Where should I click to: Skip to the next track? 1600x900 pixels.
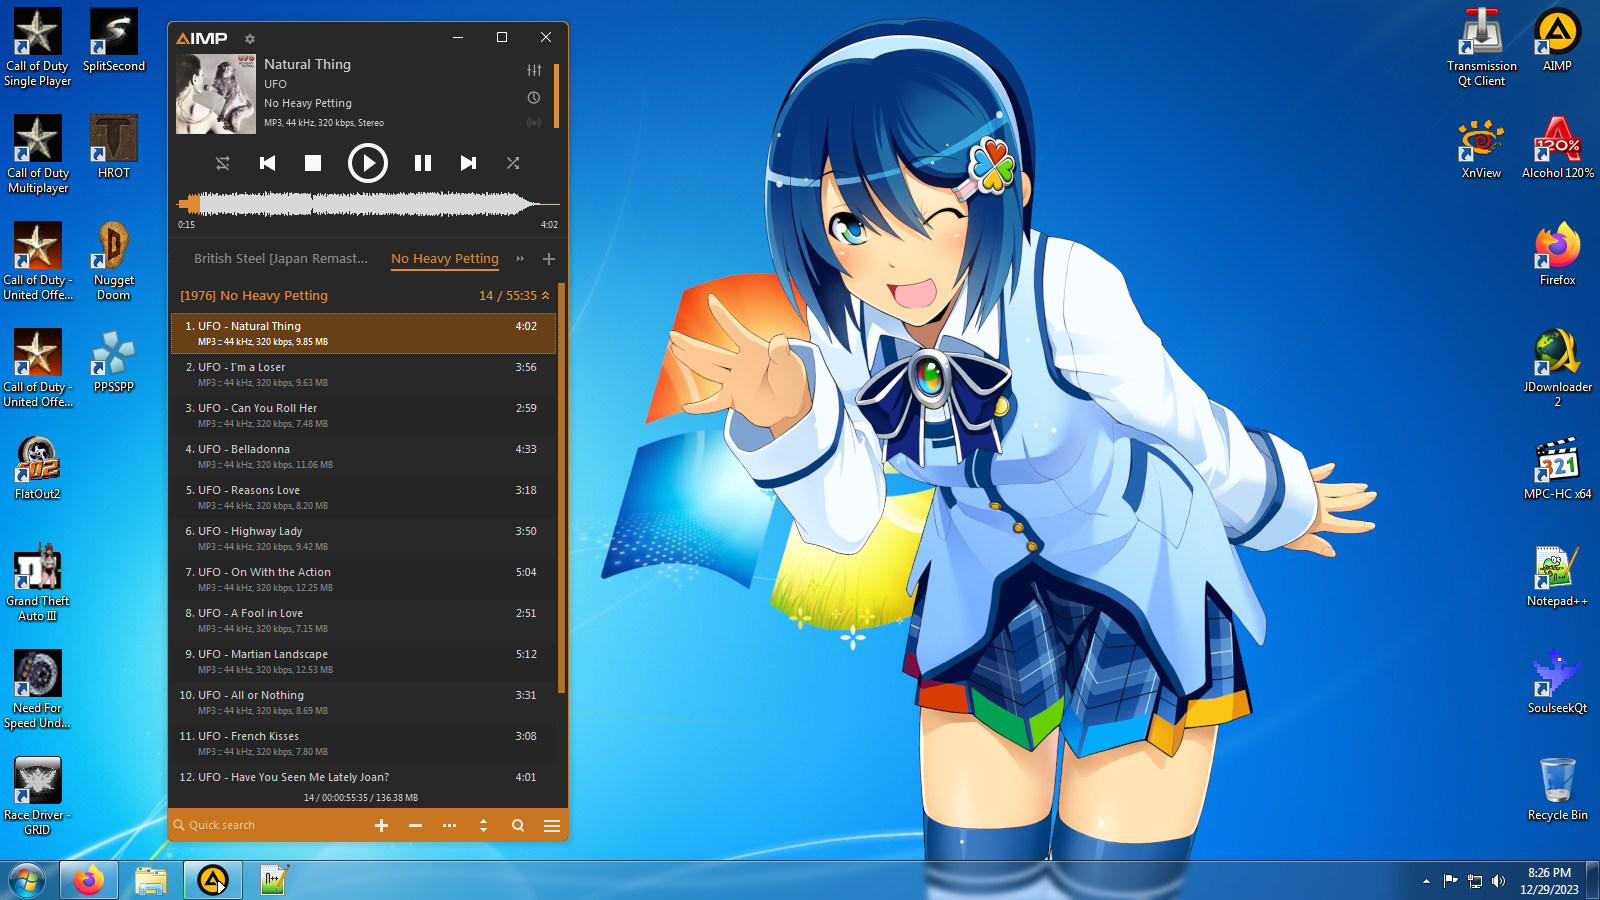[x=468, y=163]
